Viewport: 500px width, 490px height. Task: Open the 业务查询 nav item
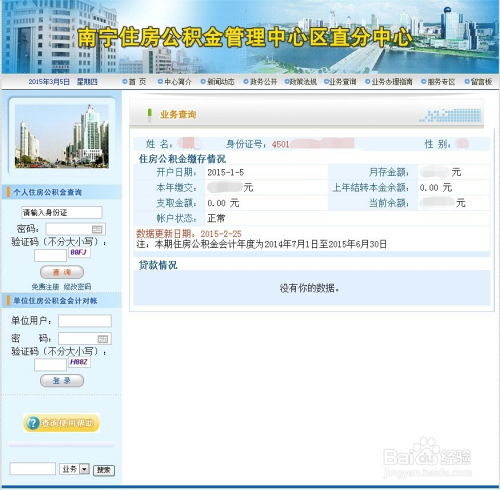pos(340,82)
